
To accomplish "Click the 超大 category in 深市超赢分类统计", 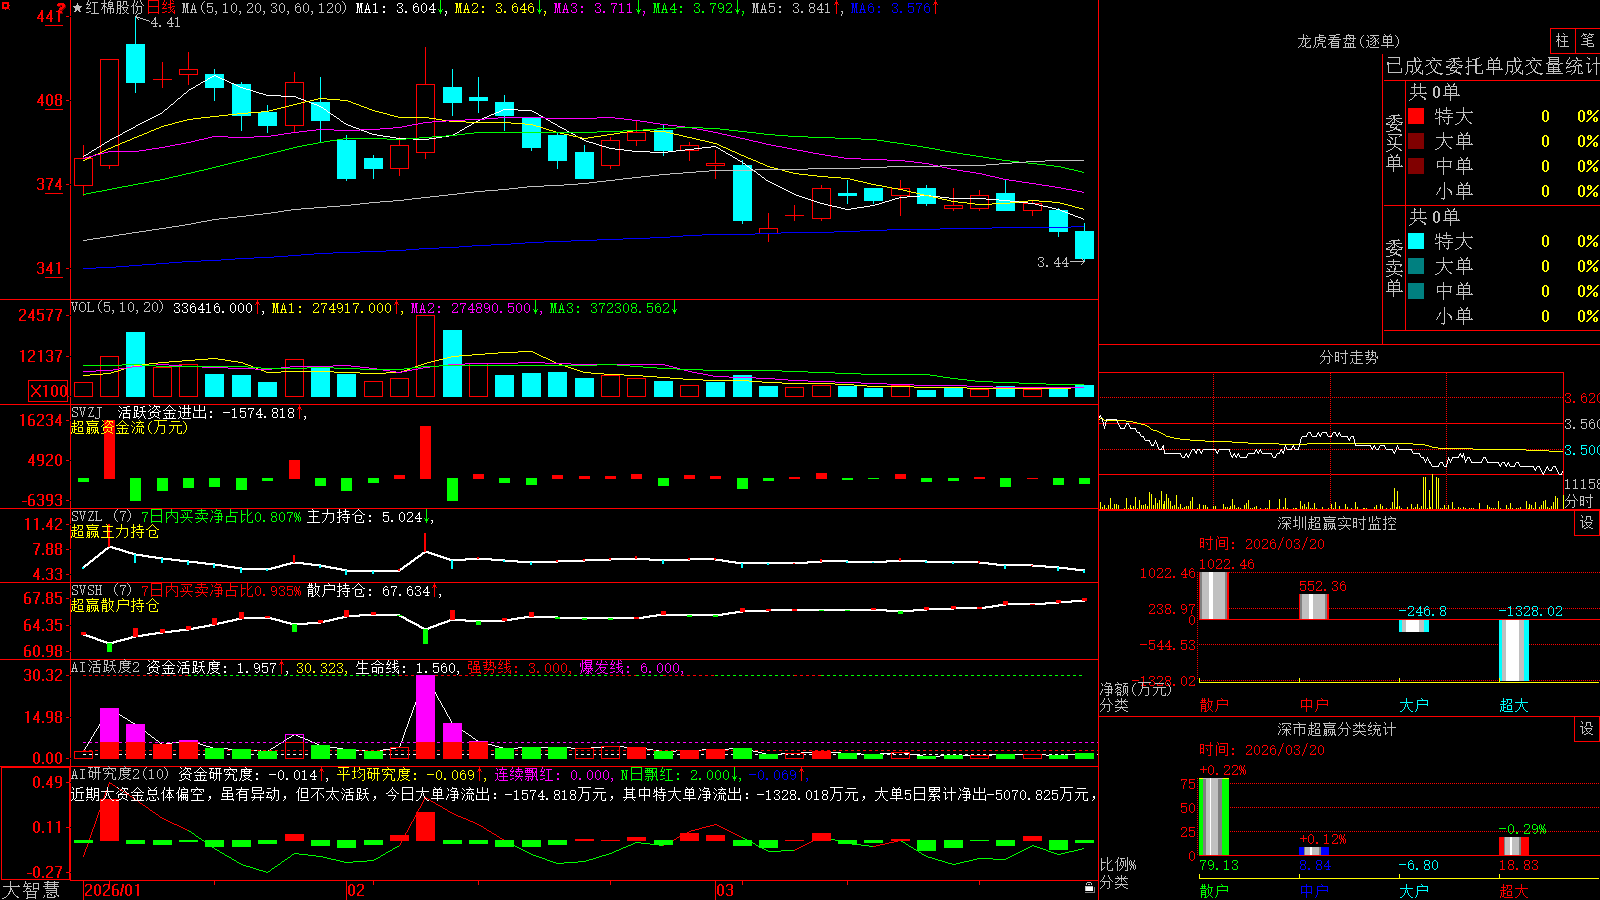I will (1514, 890).
